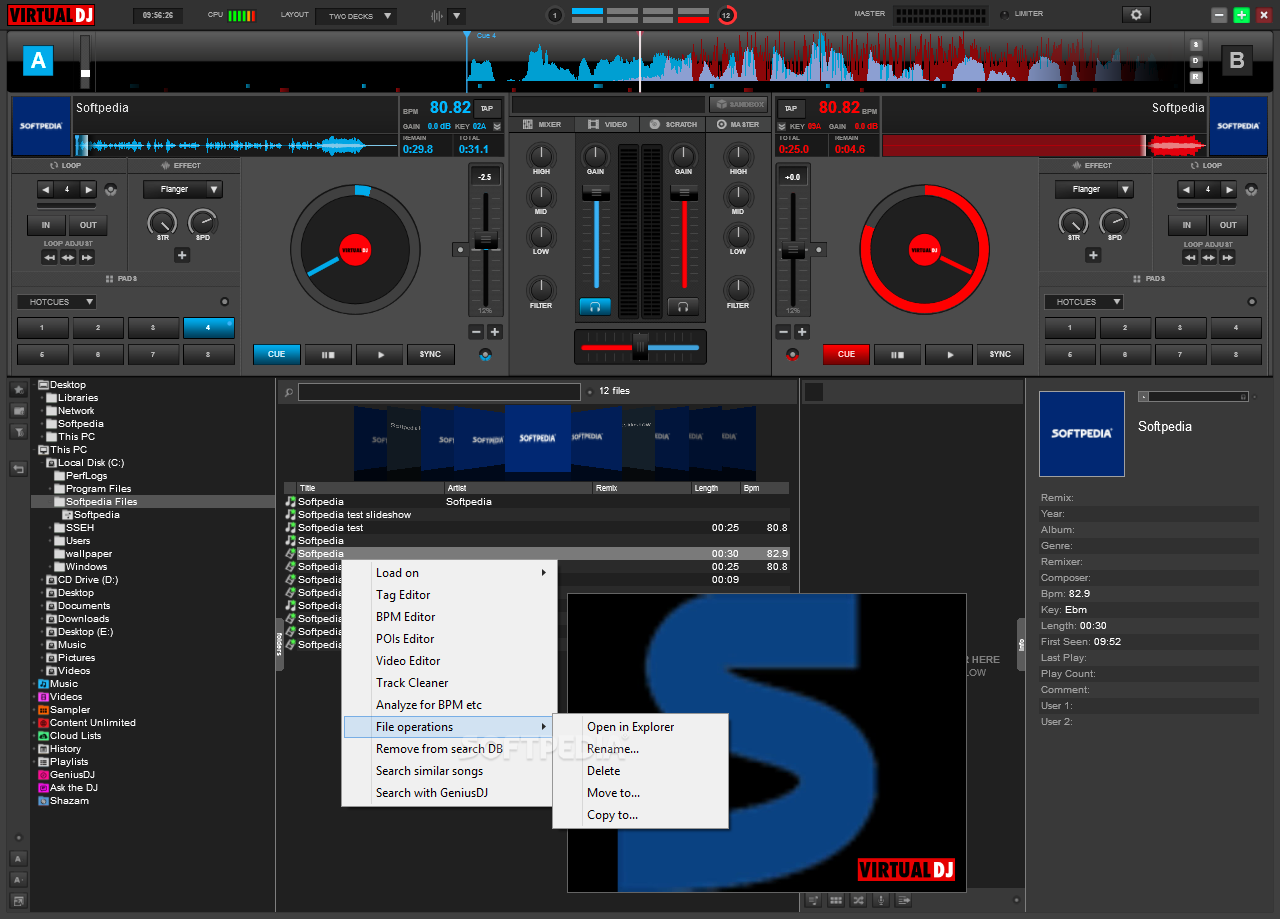Click the go-back arrow icon in the browser sidebar
Viewport: 1280px width, 919px height.
(18, 468)
